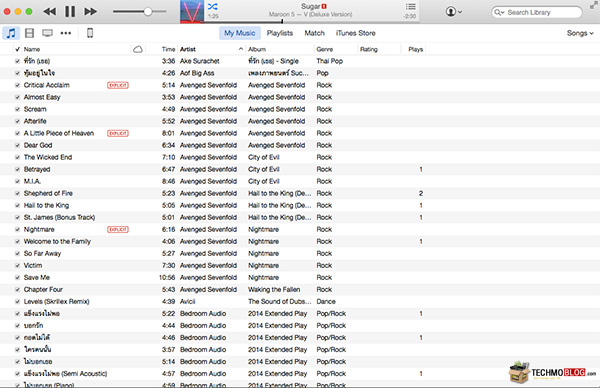Toggle shuffle in the now playing display
The height and width of the screenshot is (388, 600).
[x=213, y=7]
